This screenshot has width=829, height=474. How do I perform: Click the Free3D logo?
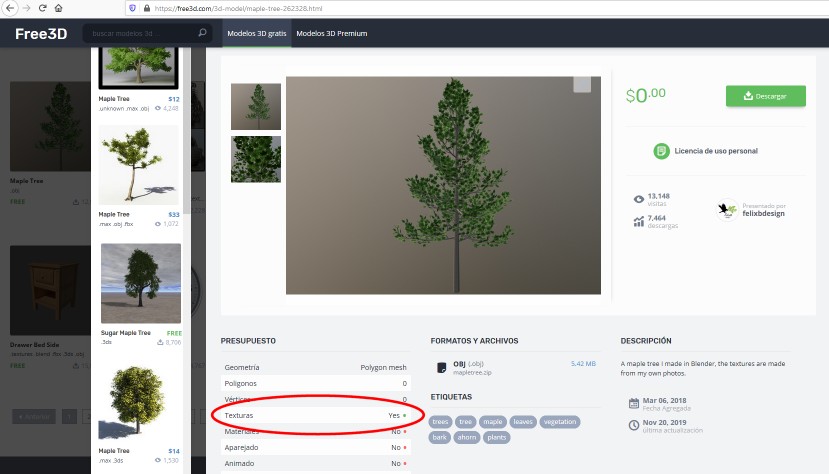coord(40,34)
